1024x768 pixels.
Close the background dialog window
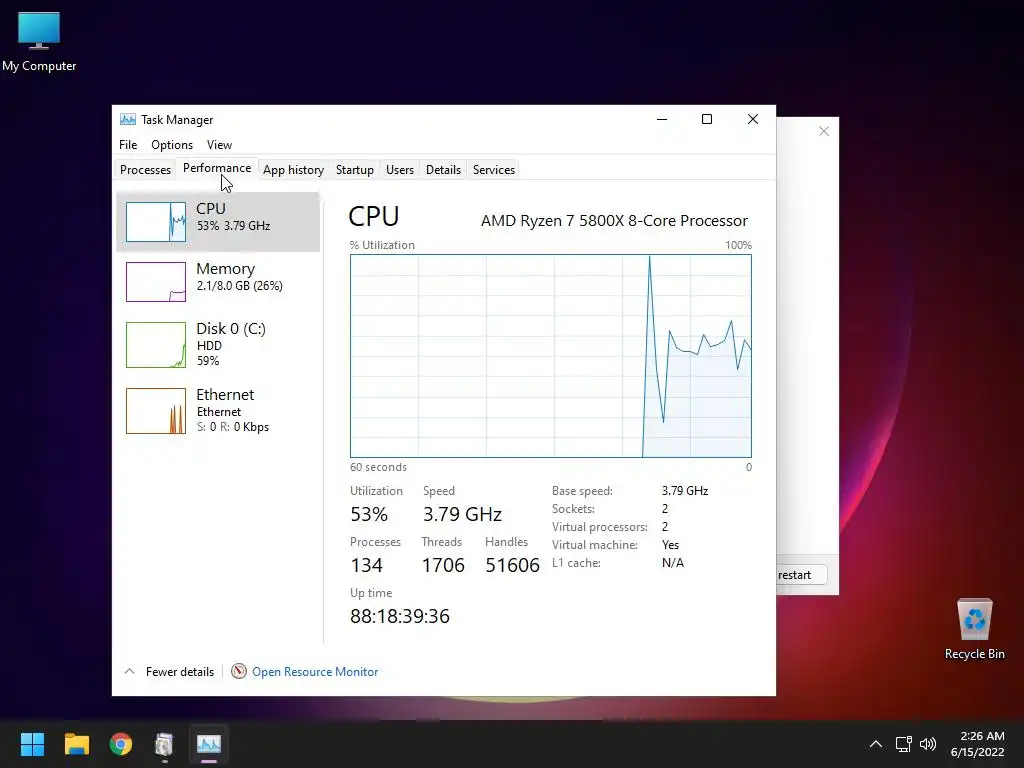(x=824, y=131)
